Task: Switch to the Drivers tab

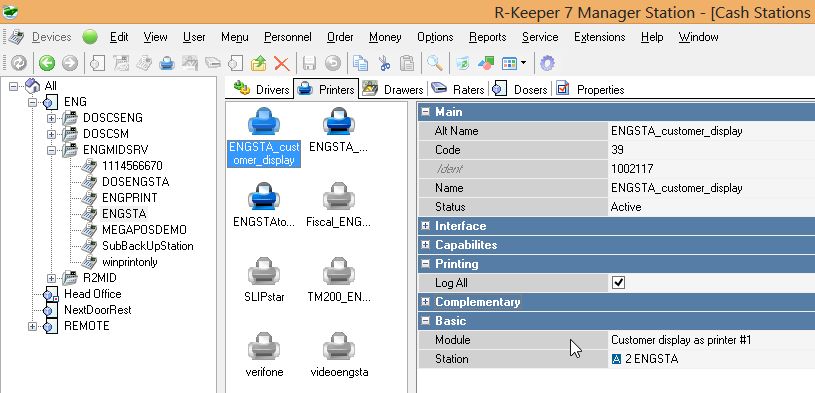Action: click(x=261, y=89)
